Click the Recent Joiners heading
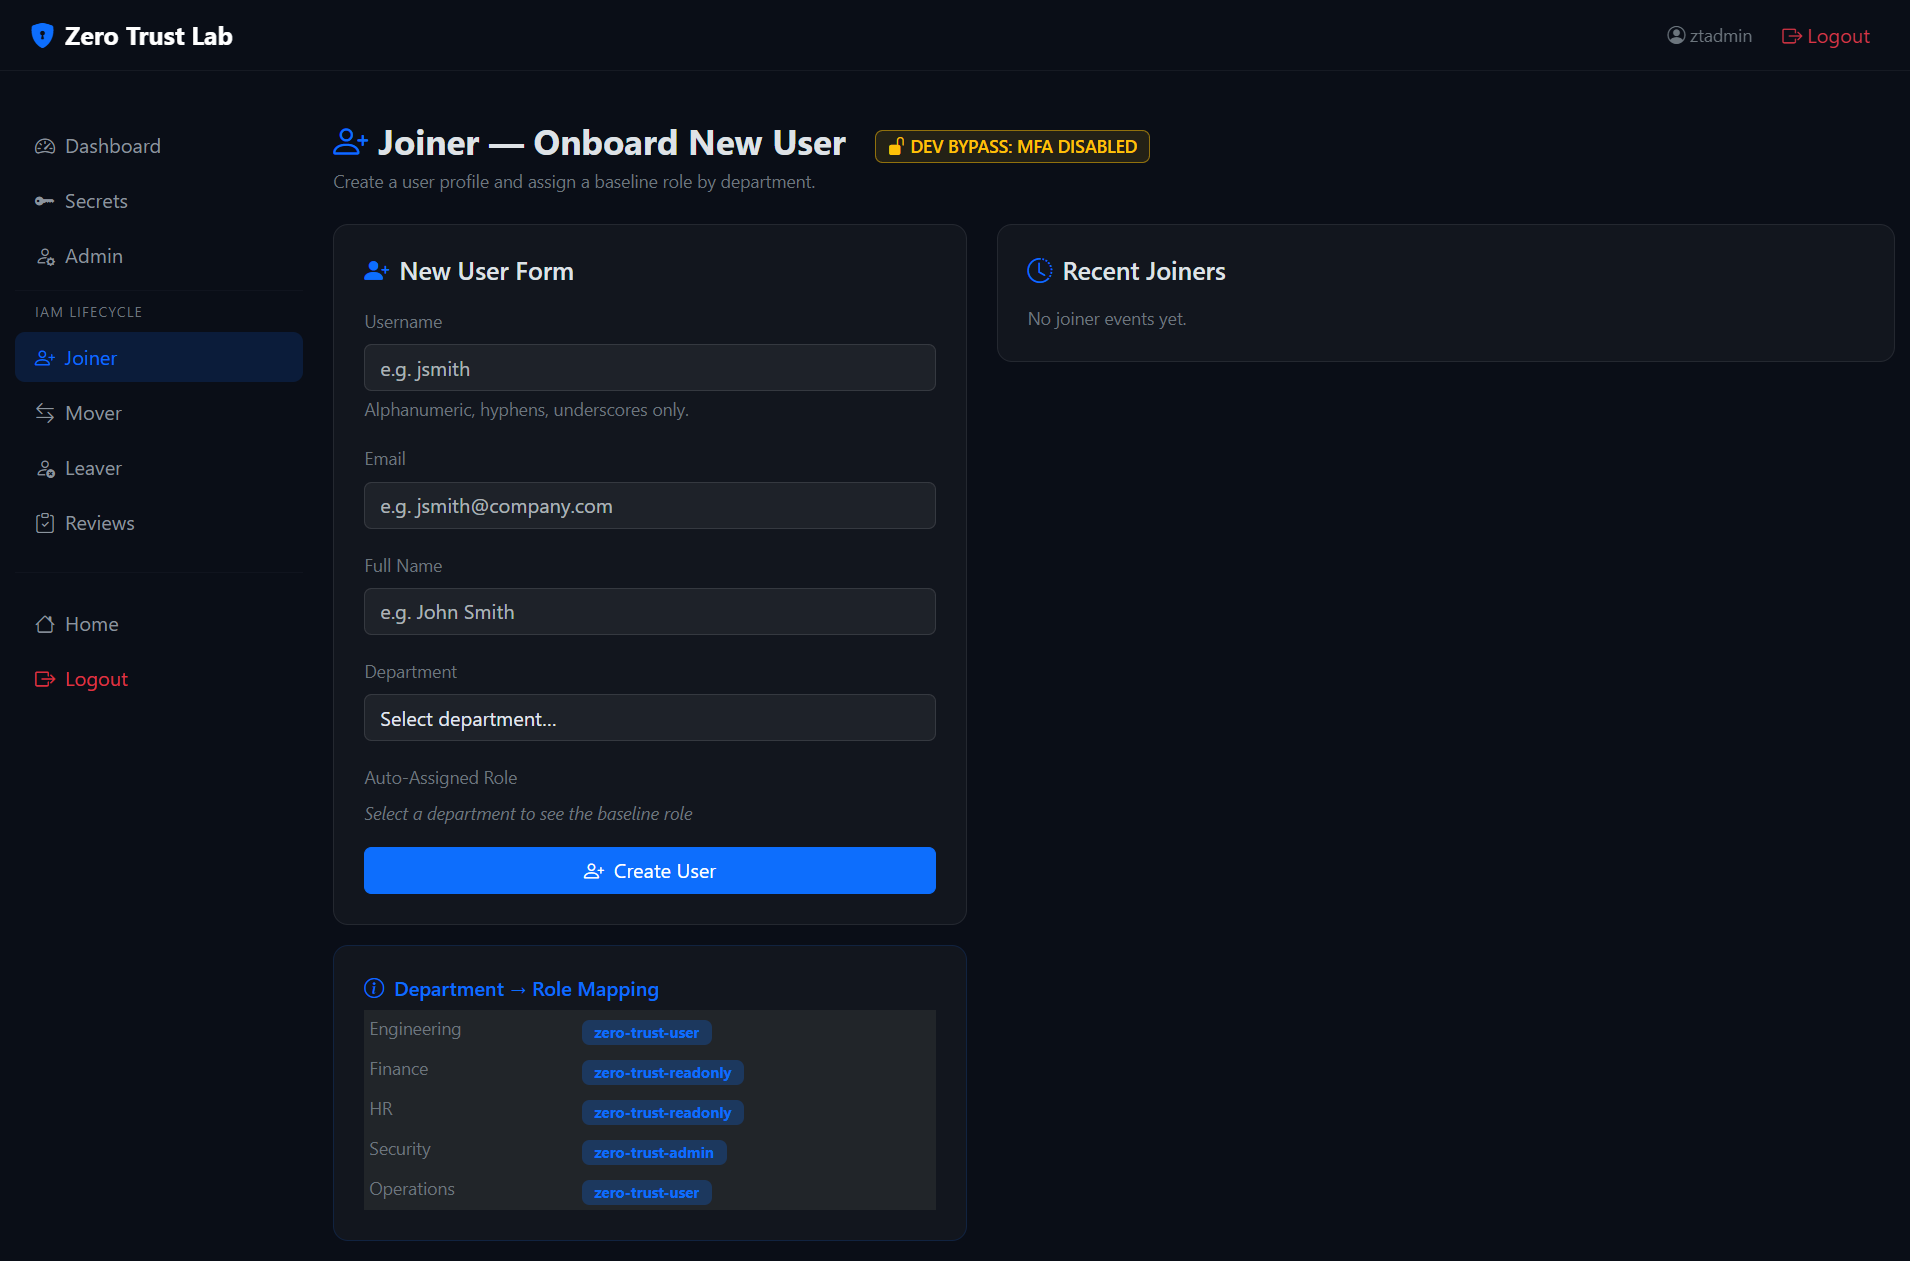Image resolution: width=1910 pixels, height=1261 pixels. [x=1144, y=271]
